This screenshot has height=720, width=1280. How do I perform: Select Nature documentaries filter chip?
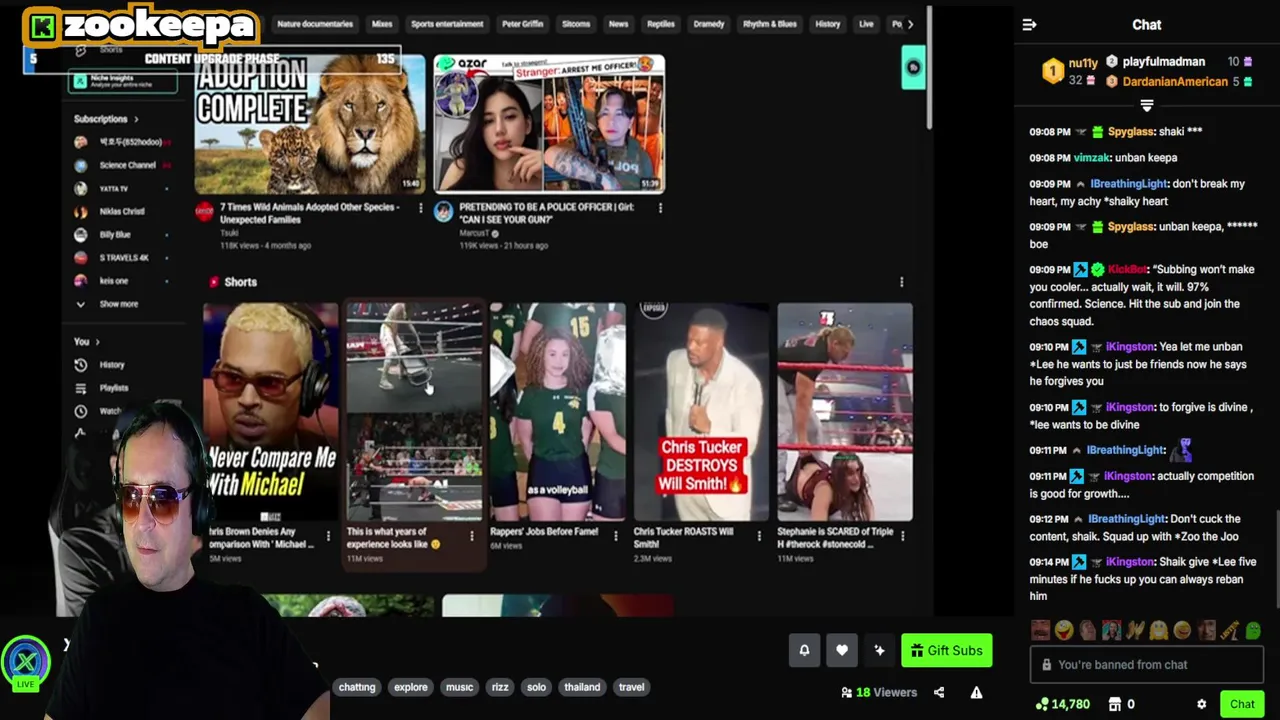(315, 24)
